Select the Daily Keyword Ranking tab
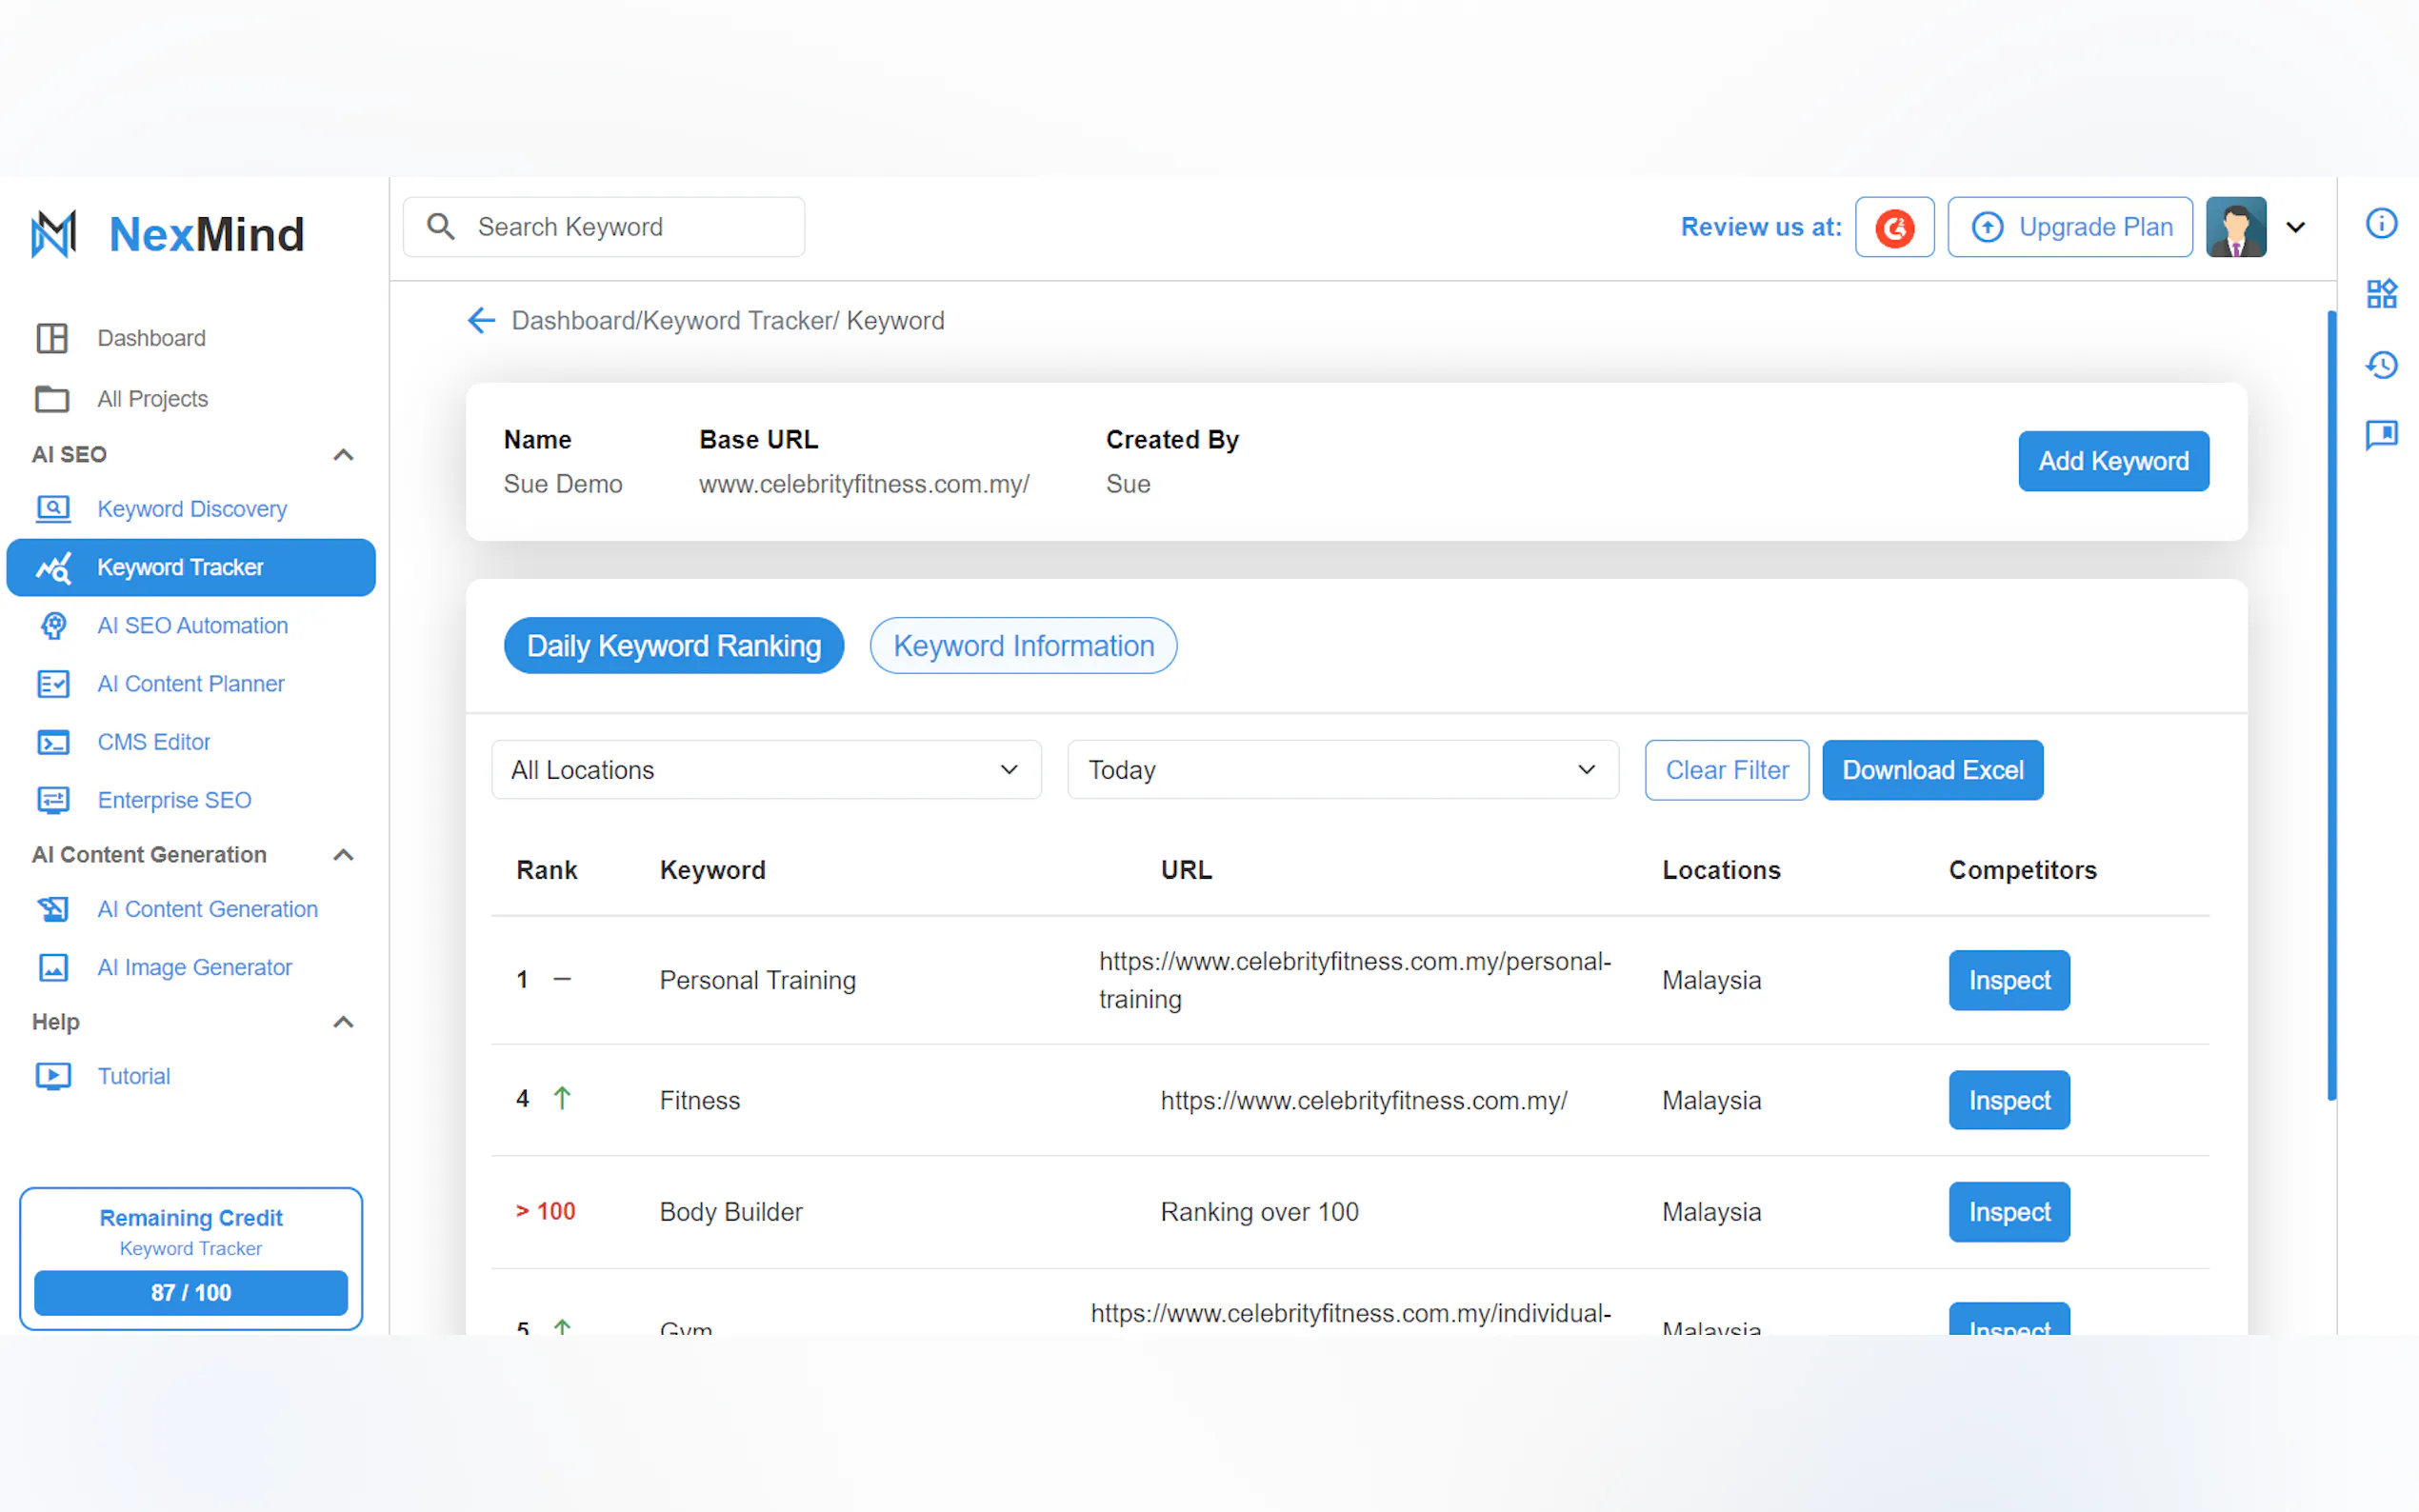Screen dimensions: 2419x1512 pos(673,646)
